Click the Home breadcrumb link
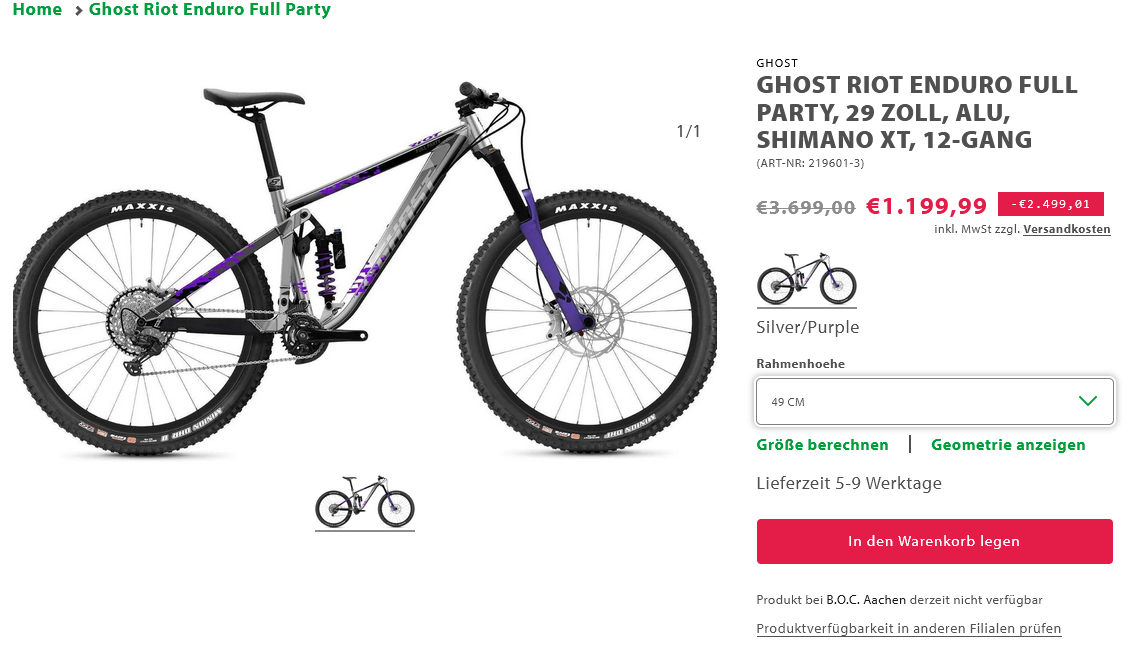Image resolution: width=1133 pixels, height=646 pixels. pos(37,10)
